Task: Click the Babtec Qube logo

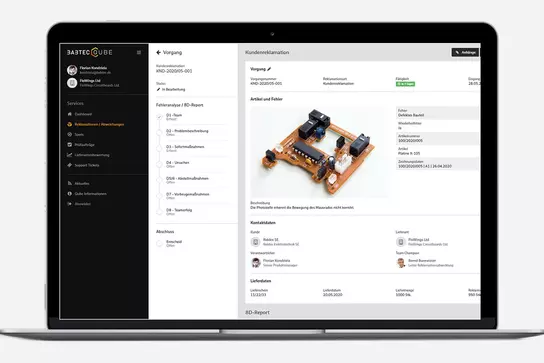Action: click(90, 52)
